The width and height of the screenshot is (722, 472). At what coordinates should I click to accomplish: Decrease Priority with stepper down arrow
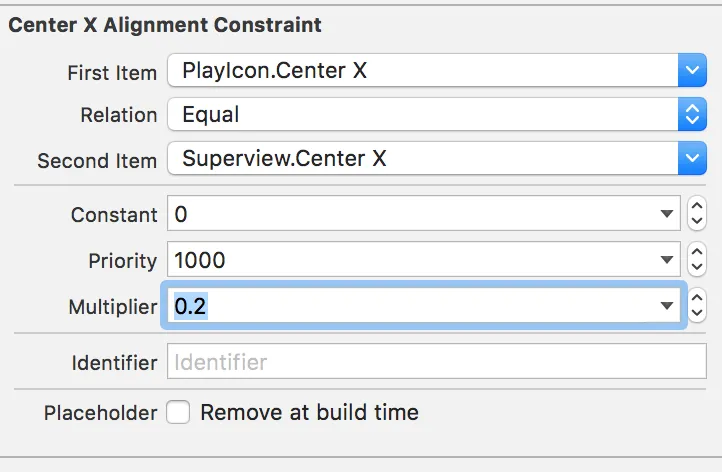(x=698, y=268)
